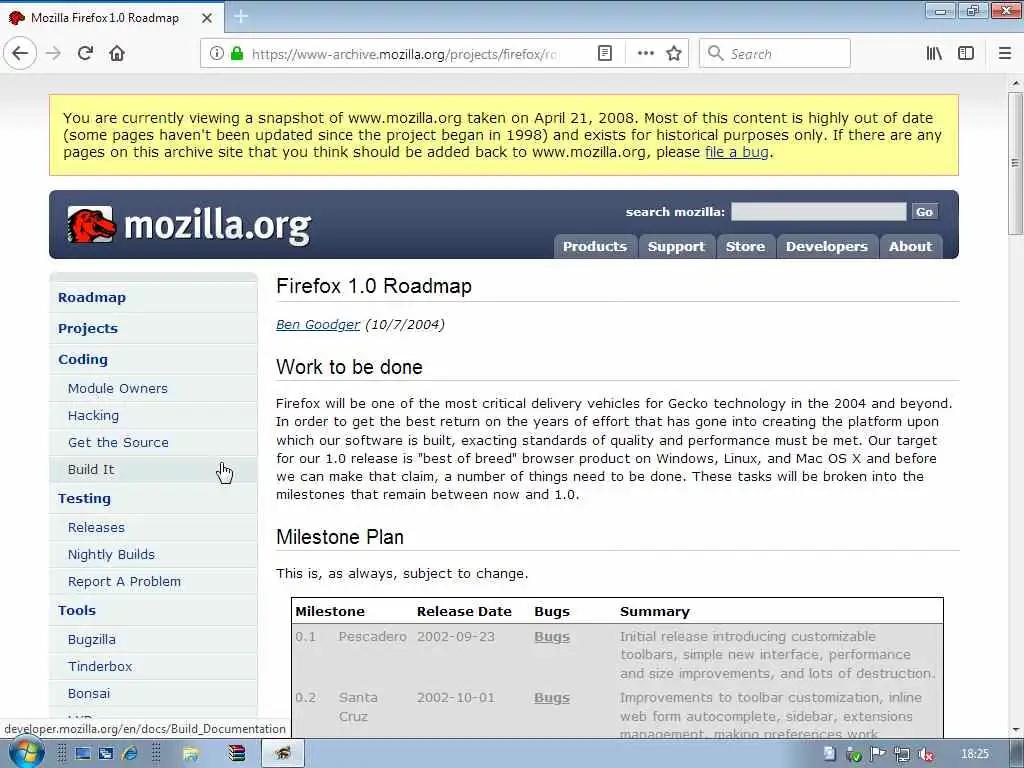The width and height of the screenshot is (1024, 768).
Task: Open the page actions three-dots menu
Action: [x=646, y=54]
